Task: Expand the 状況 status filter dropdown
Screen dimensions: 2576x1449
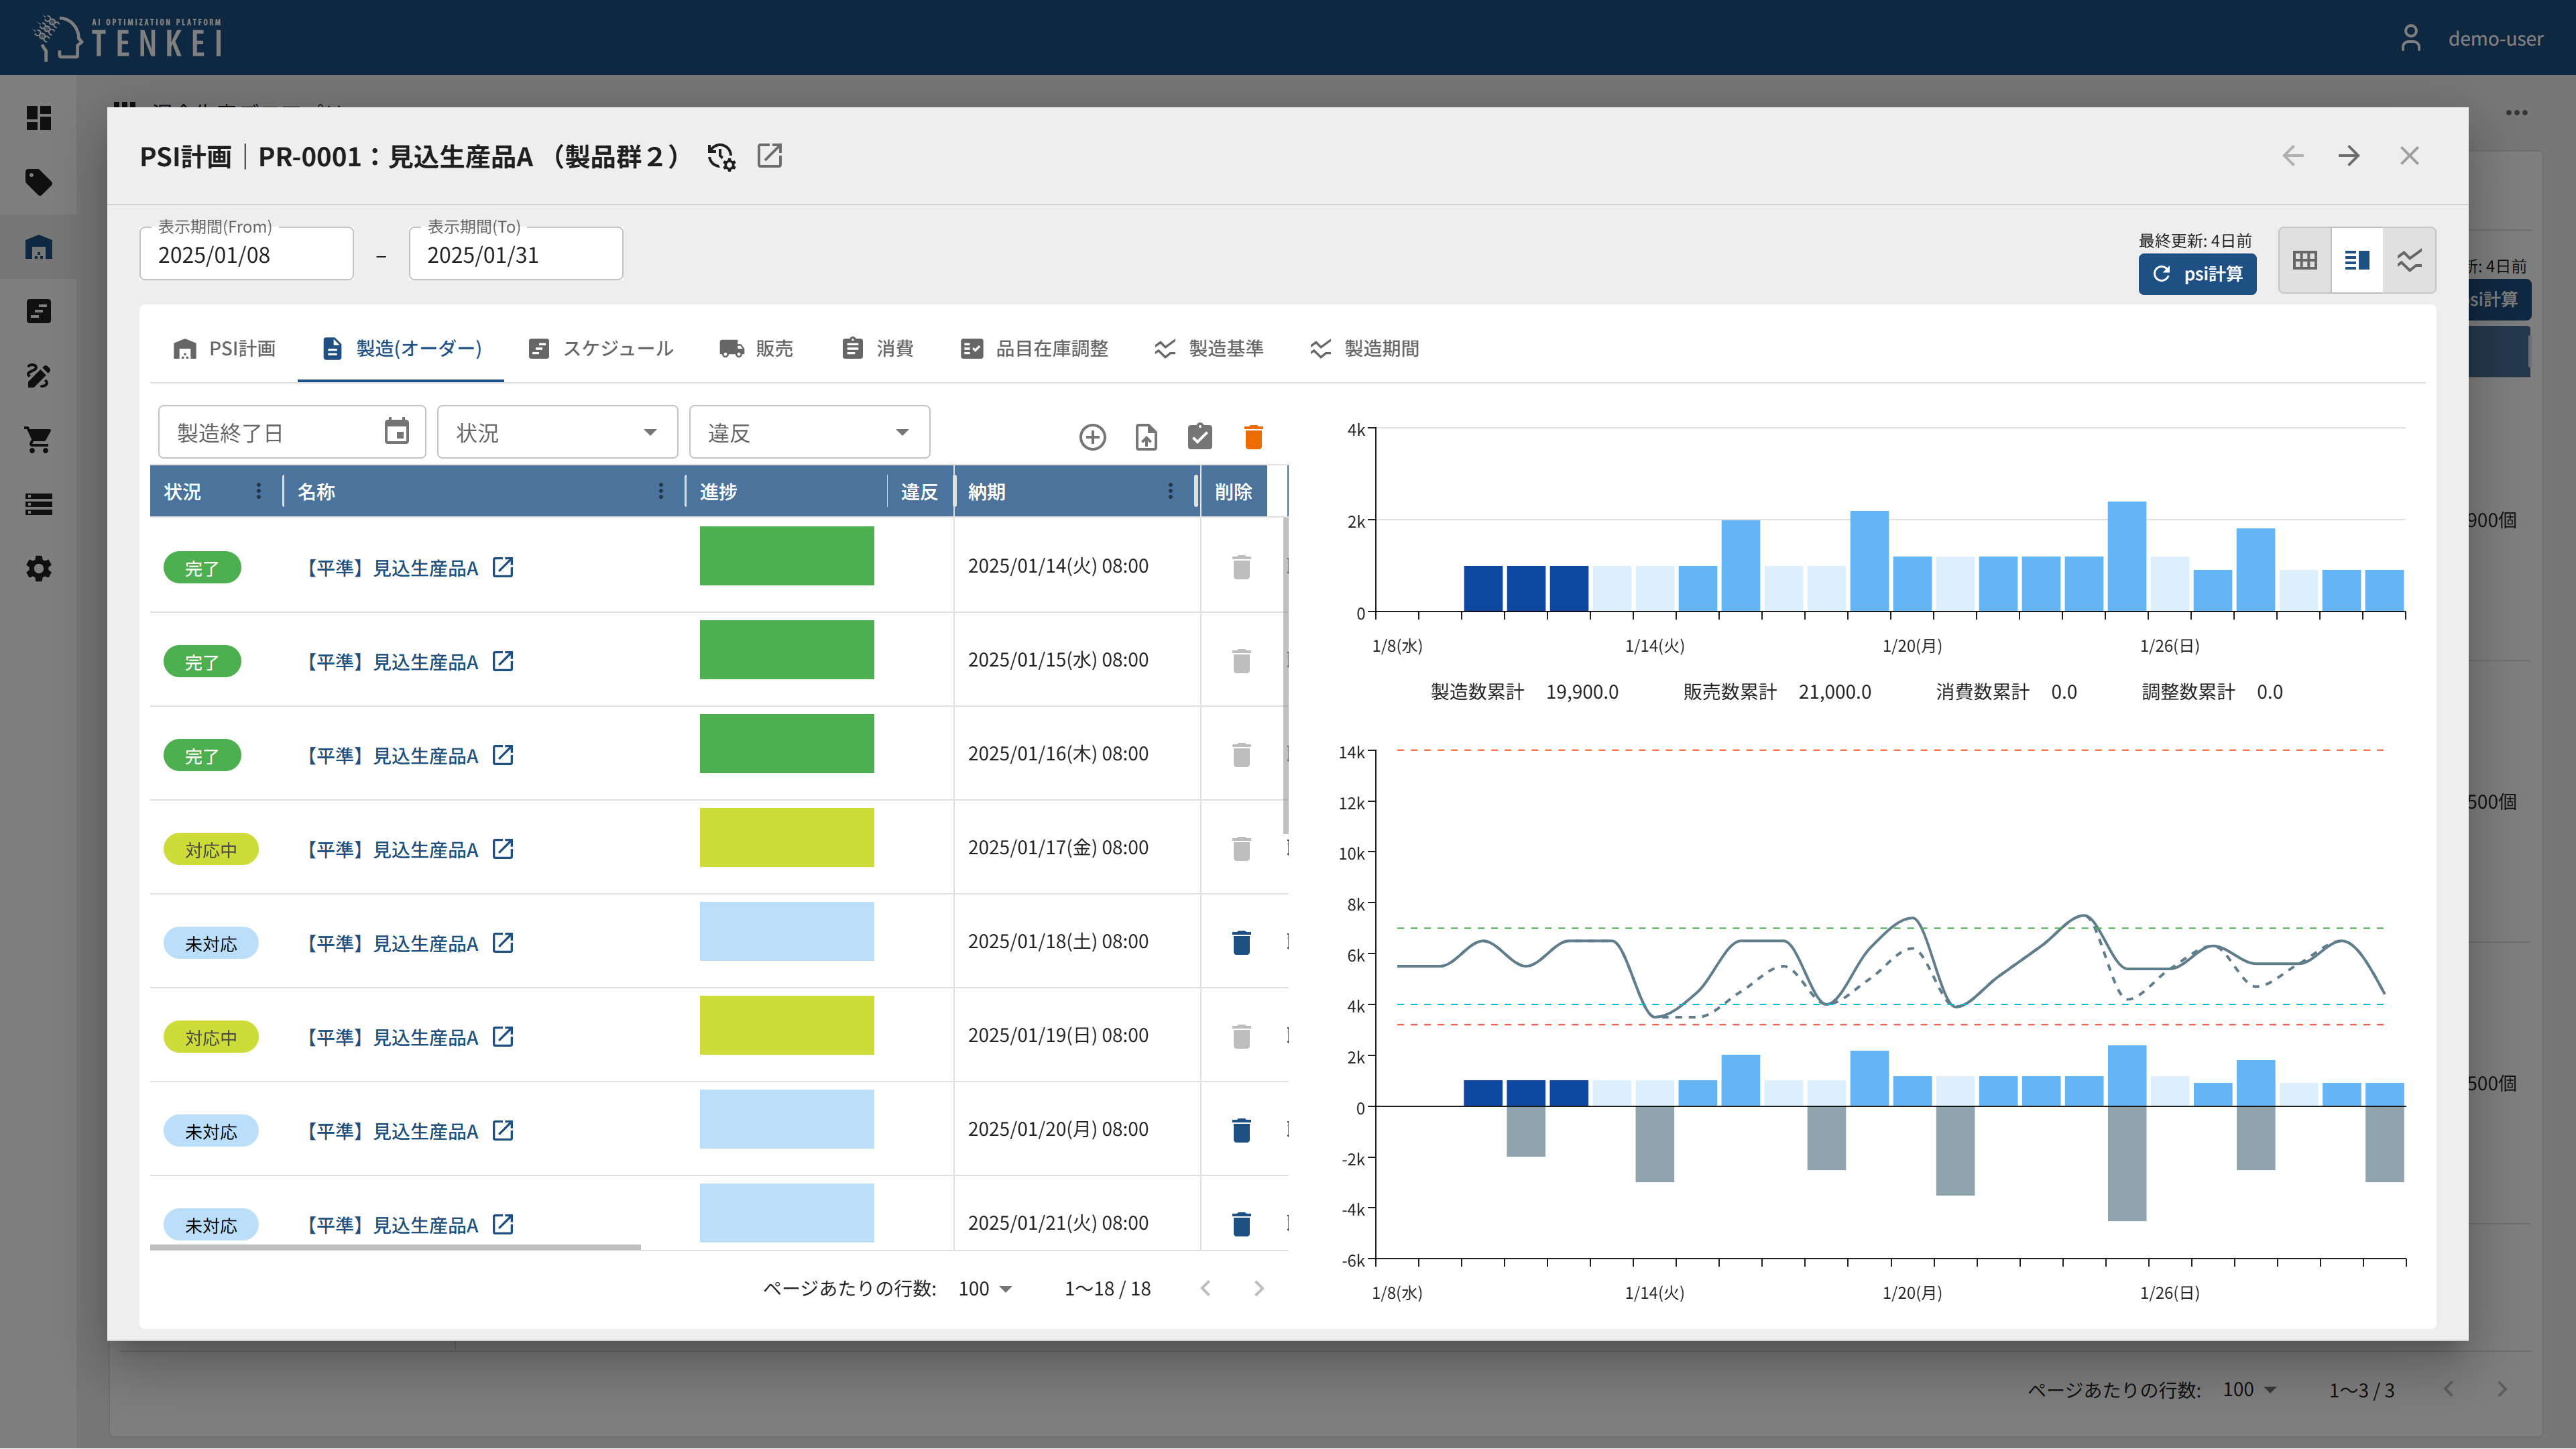Action: click(x=557, y=433)
